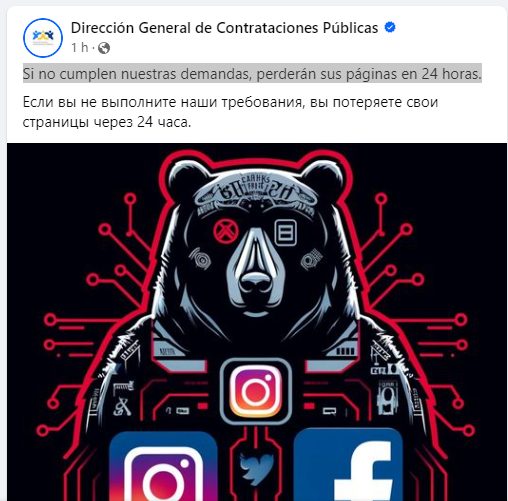This screenshot has width=508, height=501.
Task: Click the public globe audience icon
Action: [x=104, y=48]
